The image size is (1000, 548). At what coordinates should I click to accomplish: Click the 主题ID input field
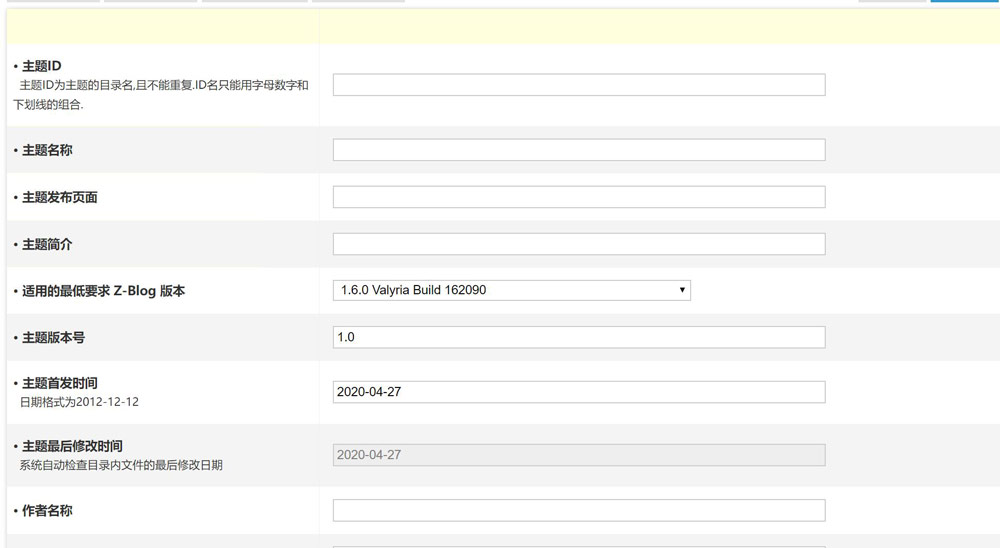578,85
